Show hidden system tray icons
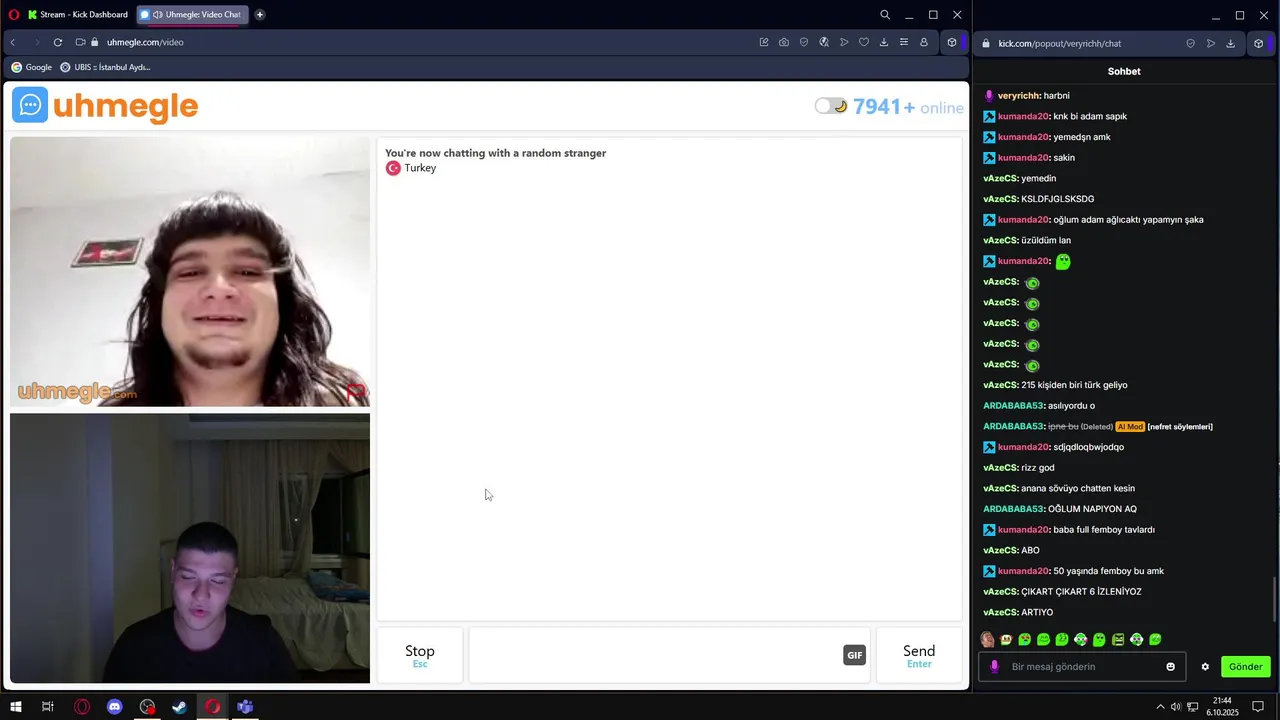Image resolution: width=1280 pixels, height=720 pixels. point(1160,707)
